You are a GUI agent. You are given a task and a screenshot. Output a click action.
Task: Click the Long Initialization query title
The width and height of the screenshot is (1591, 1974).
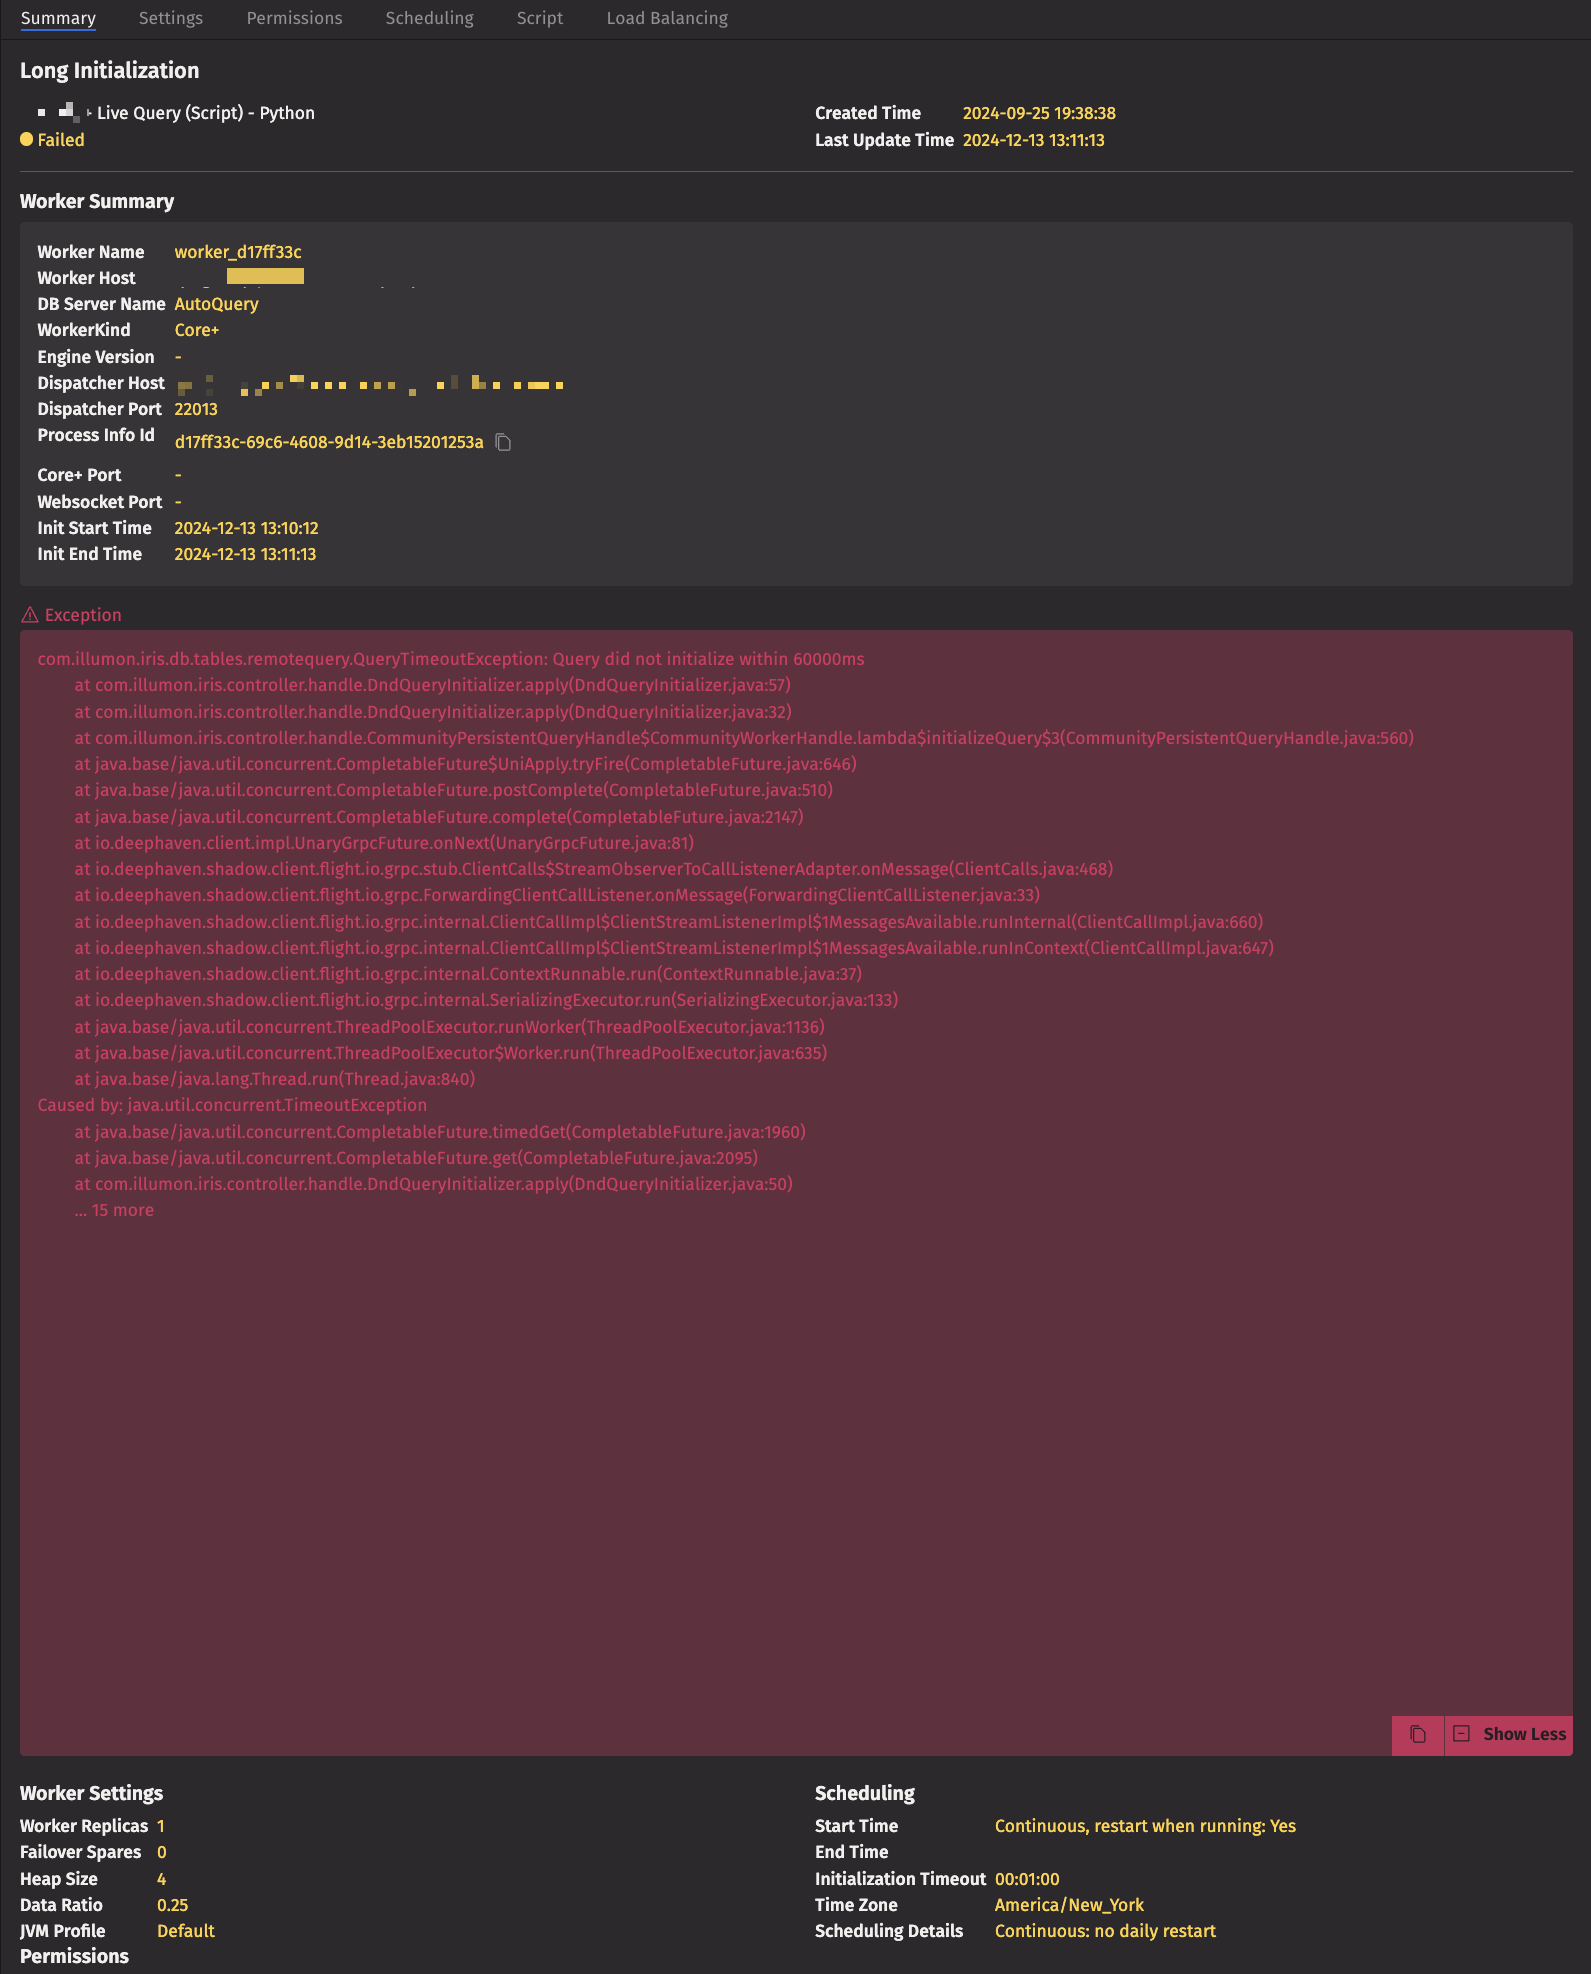click(x=110, y=70)
